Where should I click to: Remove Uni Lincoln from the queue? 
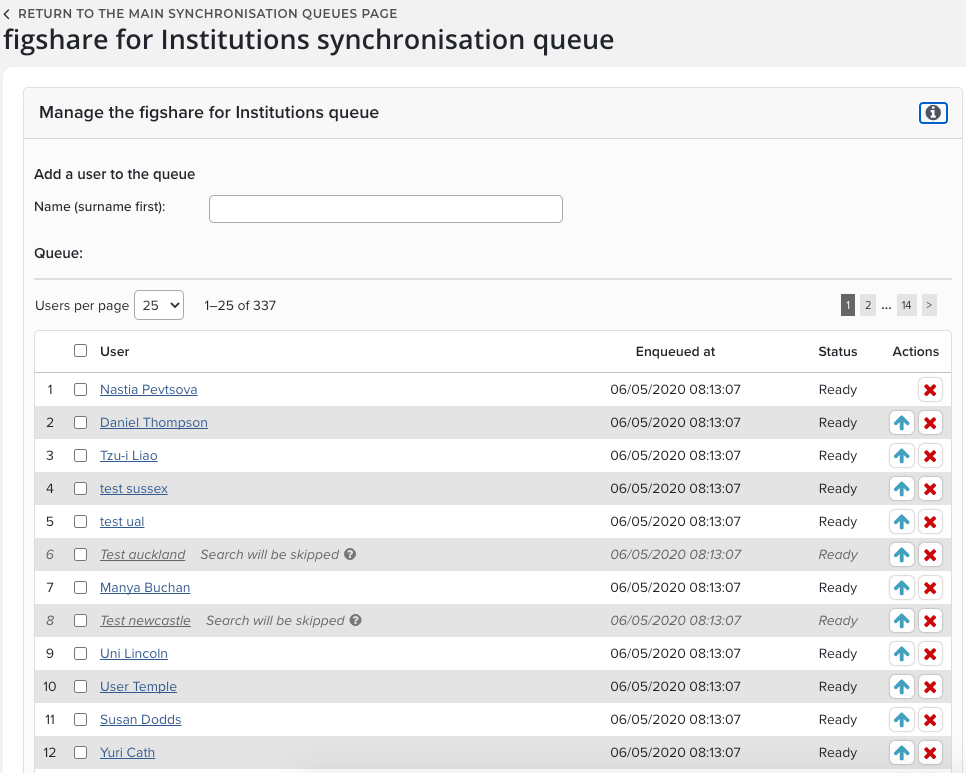pyautogui.click(x=930, y=654)
